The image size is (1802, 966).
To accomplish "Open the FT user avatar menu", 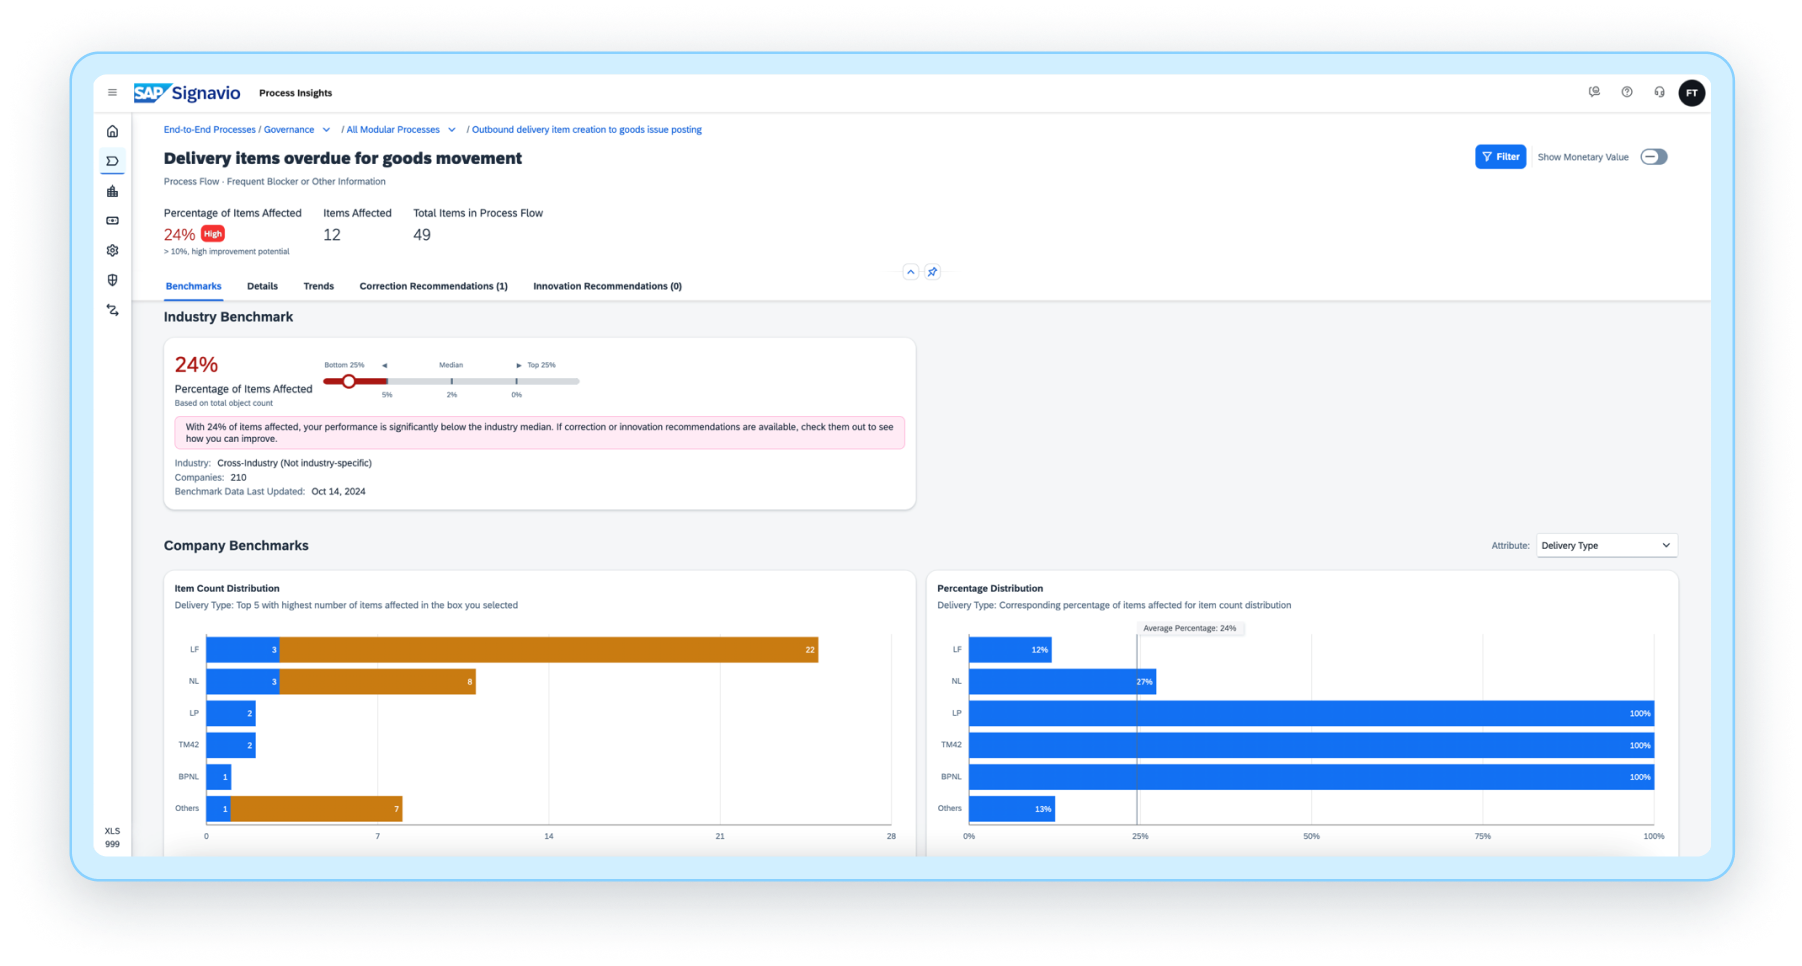I will [x=1691, y=93].
